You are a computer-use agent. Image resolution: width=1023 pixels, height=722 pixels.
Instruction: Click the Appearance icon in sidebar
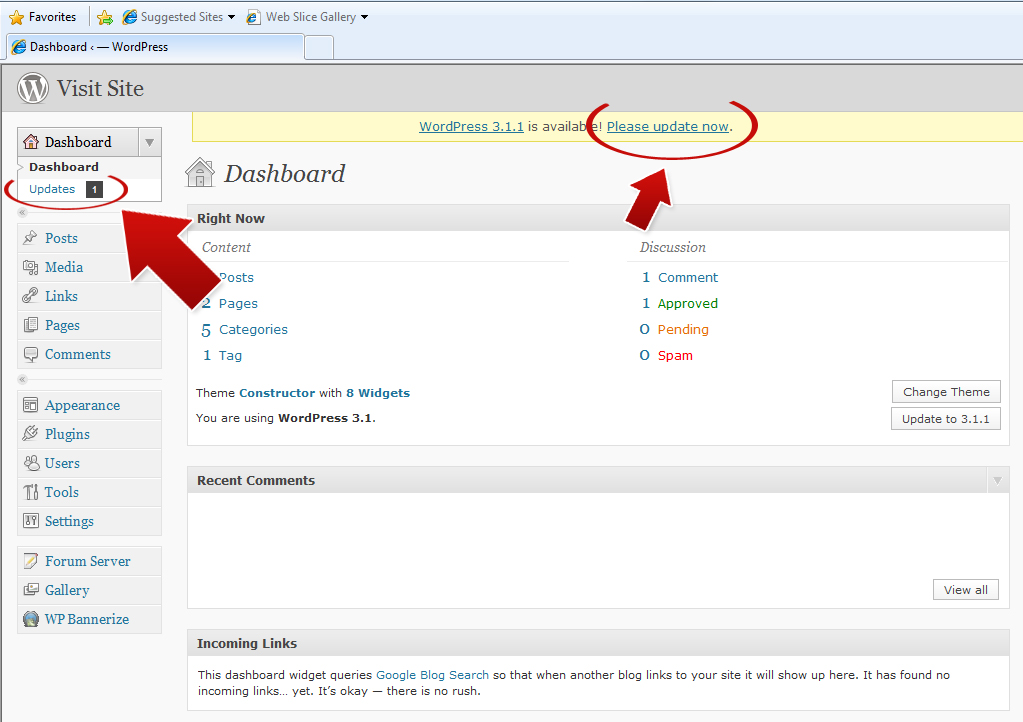click(x=30, y=405)
